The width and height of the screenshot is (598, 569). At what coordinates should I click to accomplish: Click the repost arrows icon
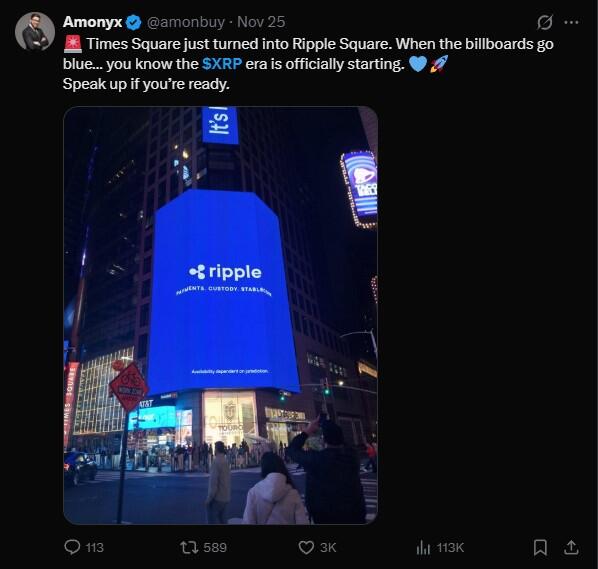[x=189, y=548]
